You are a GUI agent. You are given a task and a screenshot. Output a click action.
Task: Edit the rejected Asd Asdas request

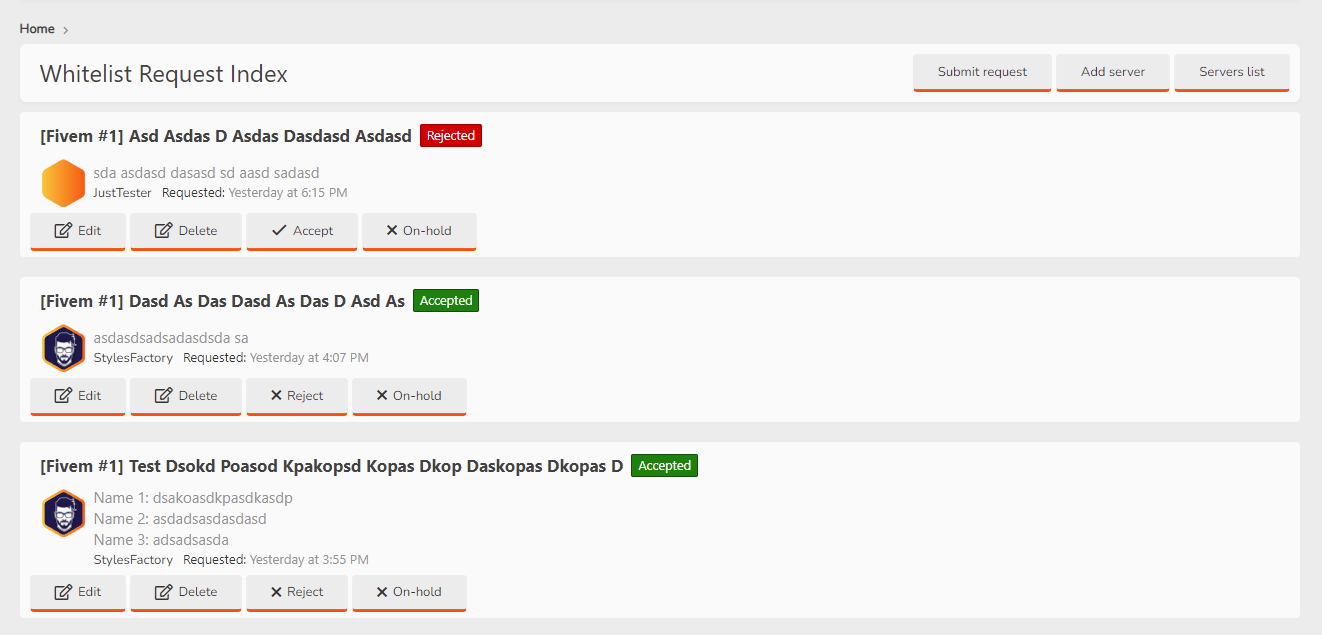click(78, 231)
